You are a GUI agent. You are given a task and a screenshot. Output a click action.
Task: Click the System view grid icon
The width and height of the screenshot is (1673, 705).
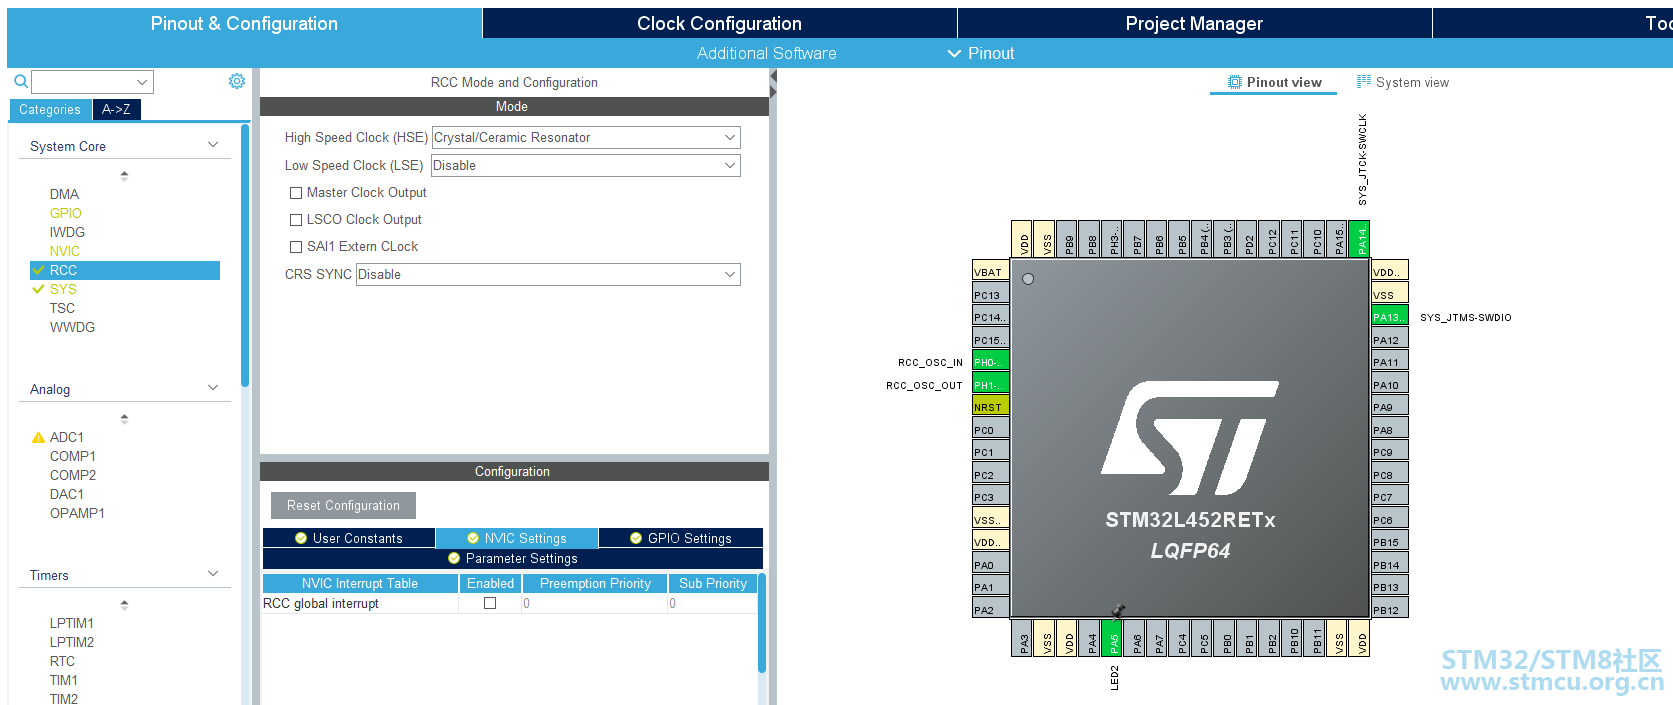pyautogui.click(x=1364, y=82)
